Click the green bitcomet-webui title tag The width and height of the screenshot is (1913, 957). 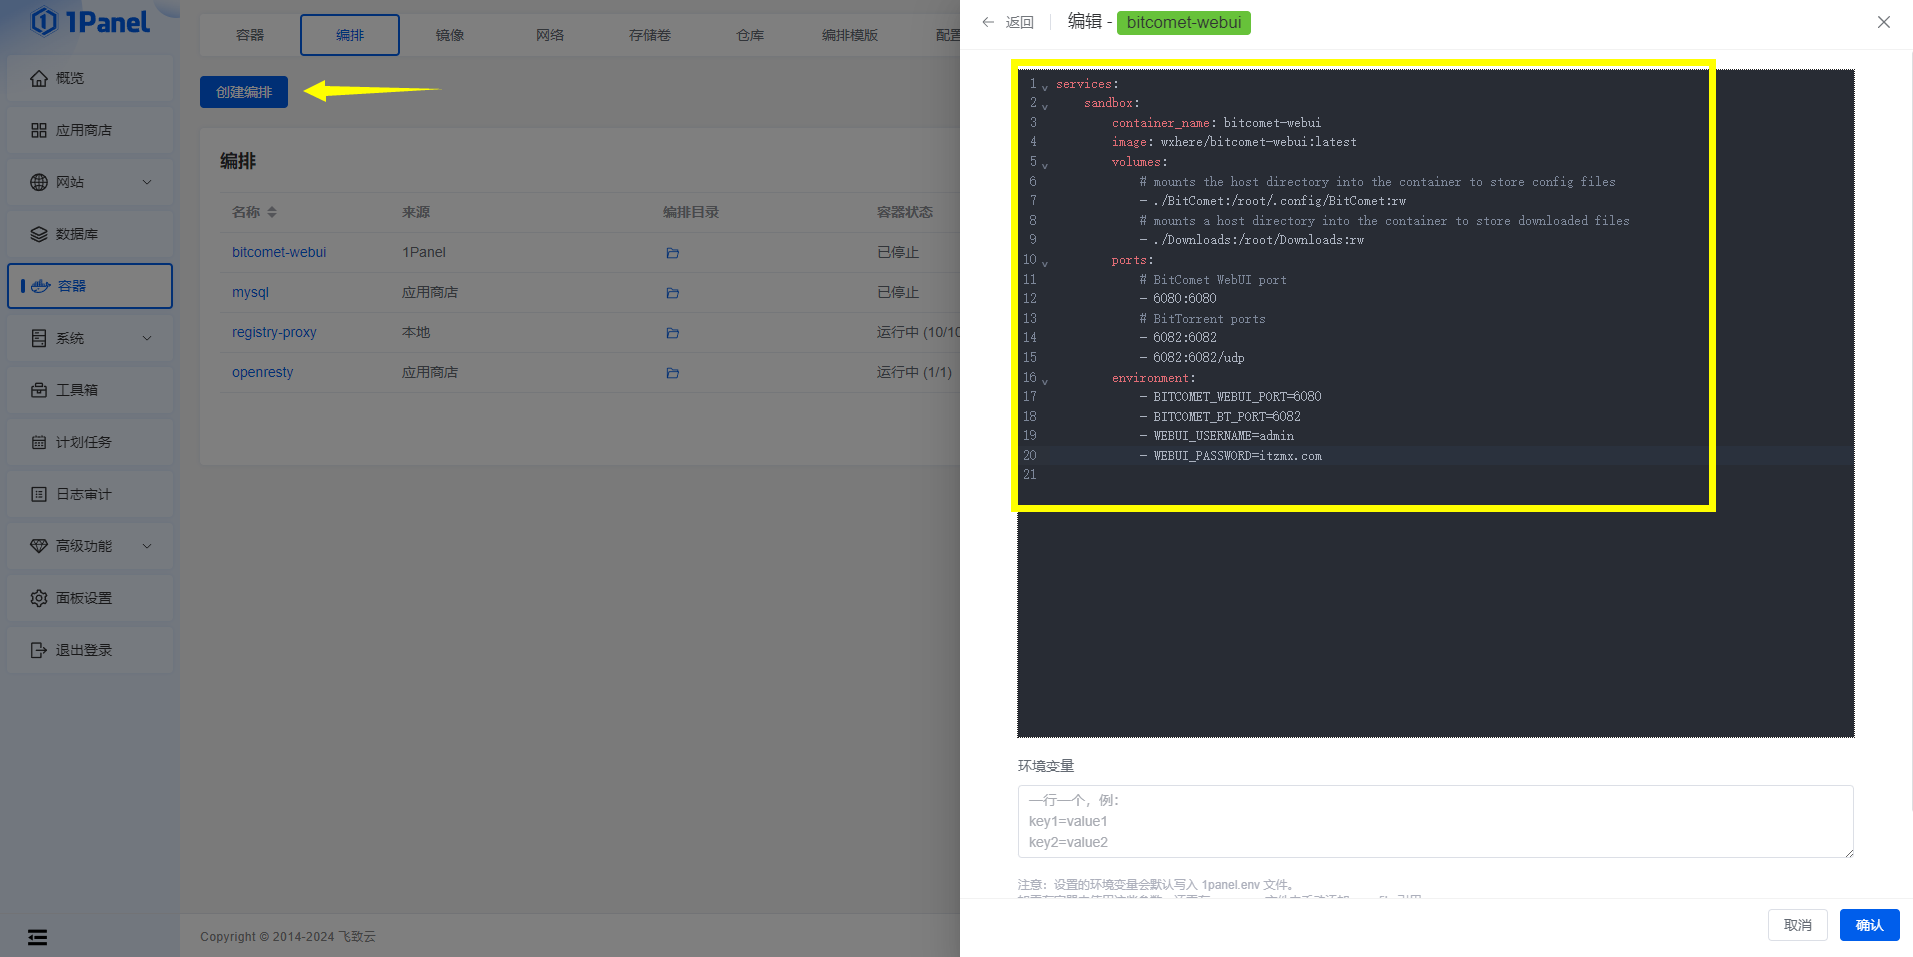click(1183, 22)
